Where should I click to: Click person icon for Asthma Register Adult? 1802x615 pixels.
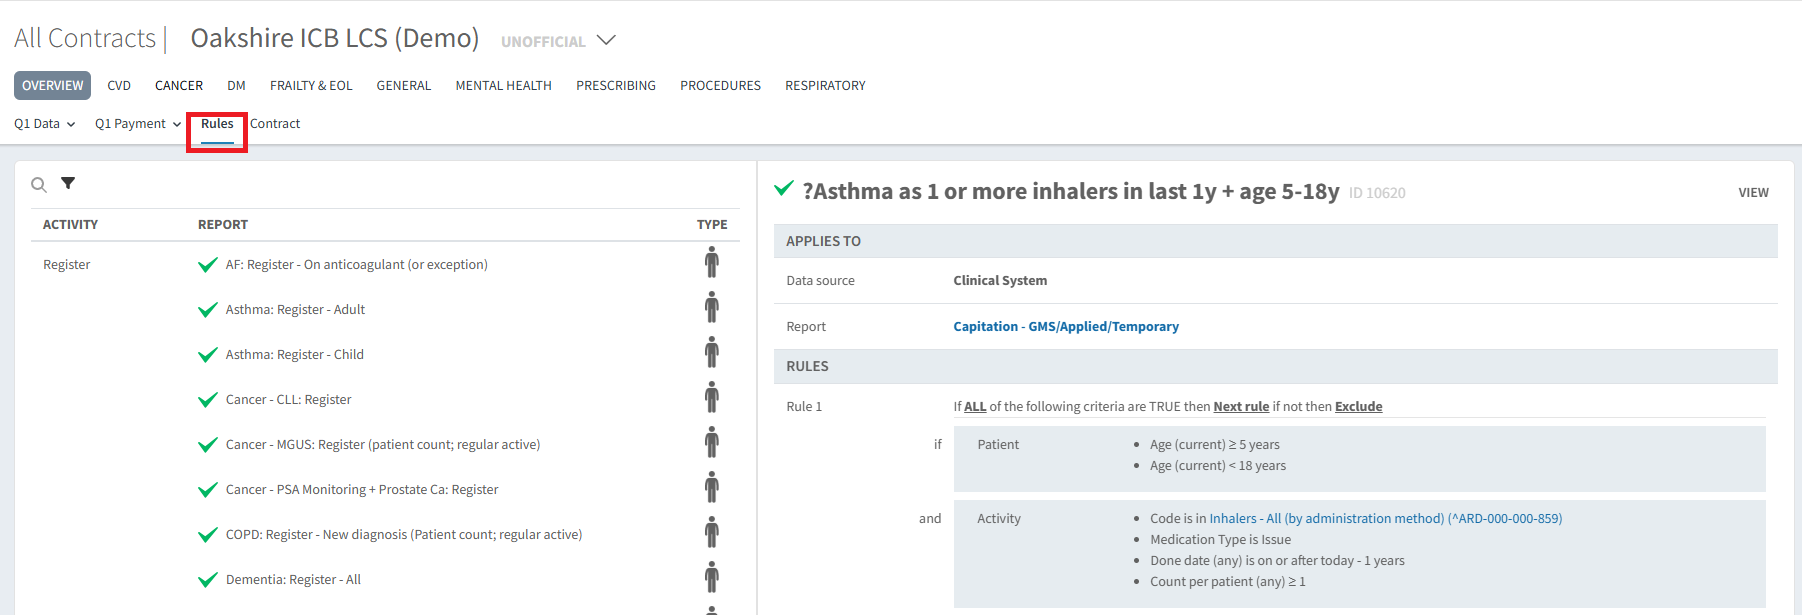click(712, 307)
